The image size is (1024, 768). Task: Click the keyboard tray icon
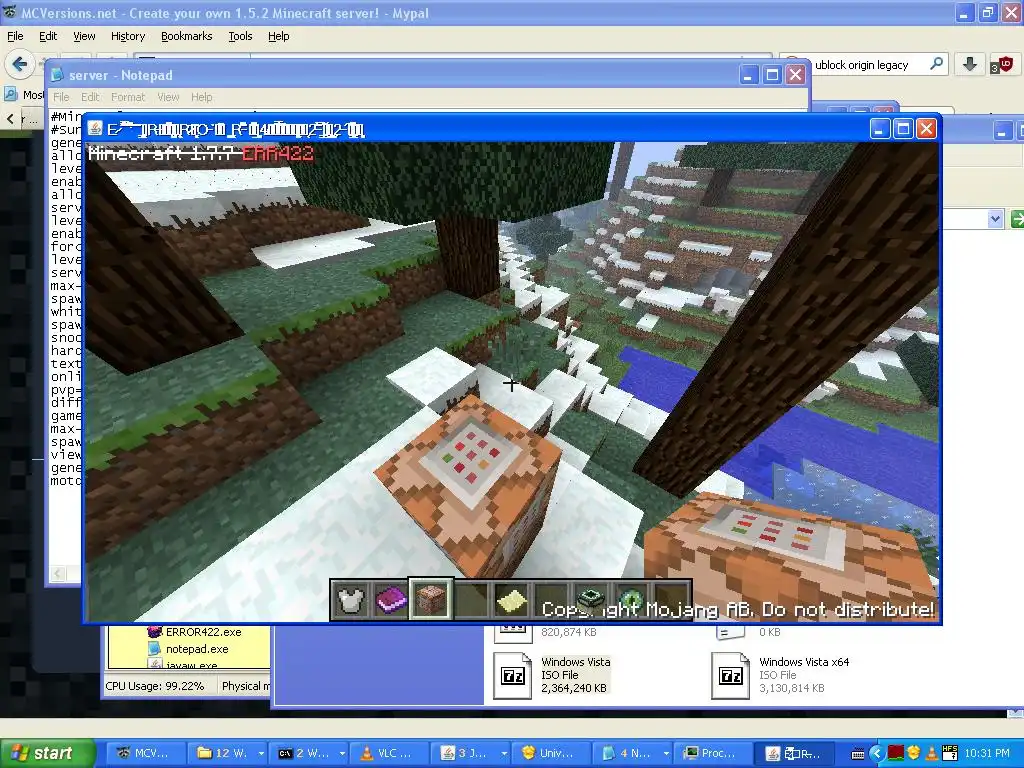pos(858,754)
